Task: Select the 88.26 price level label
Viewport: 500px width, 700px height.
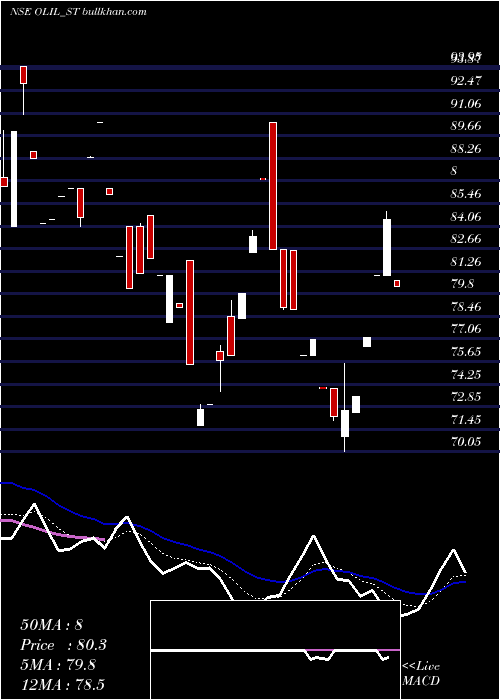Action: (x=466, y=149)
